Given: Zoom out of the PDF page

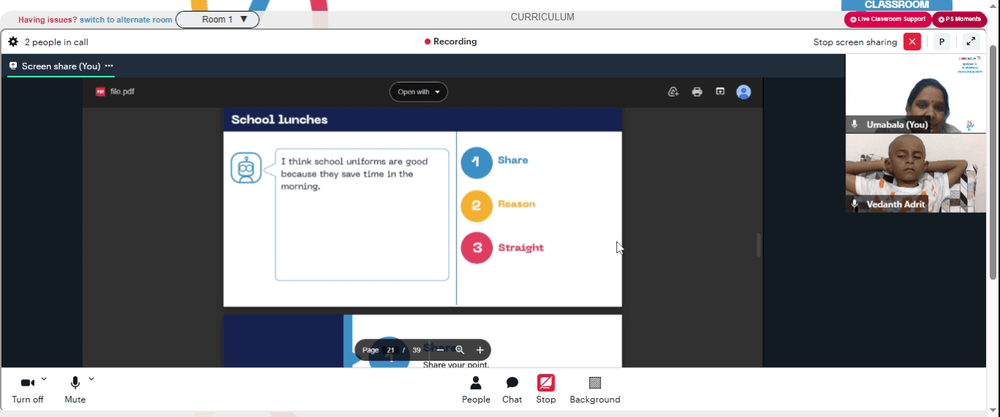Looking at the screenshot, I should (440, 350).
